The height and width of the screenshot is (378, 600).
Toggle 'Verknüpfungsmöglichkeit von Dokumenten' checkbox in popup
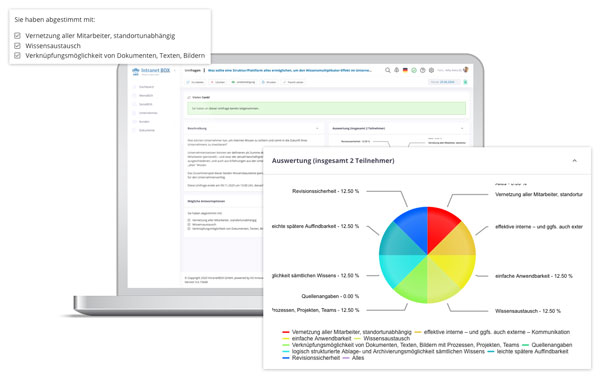[x=17, y=55]
